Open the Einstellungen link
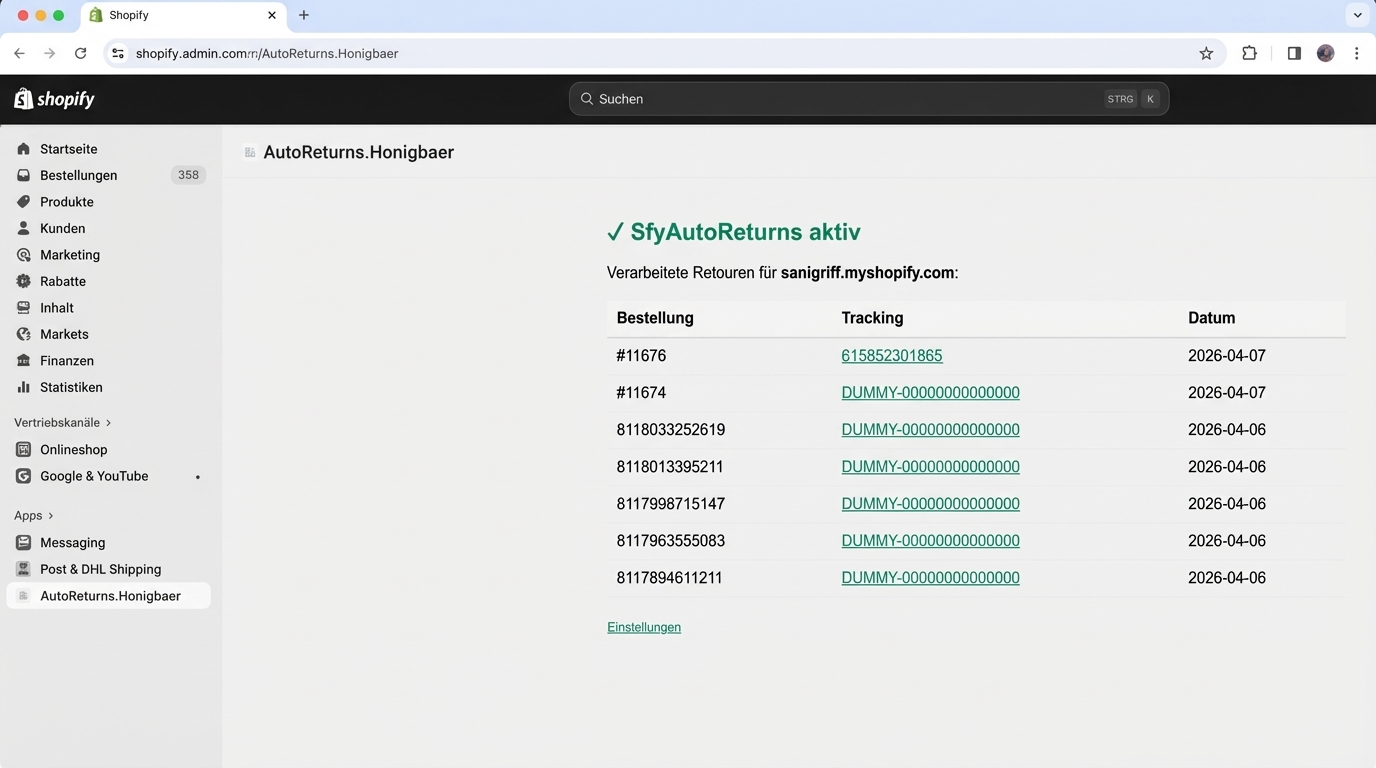The width and height of the screenshot is (1376, 768). point(643,627)
